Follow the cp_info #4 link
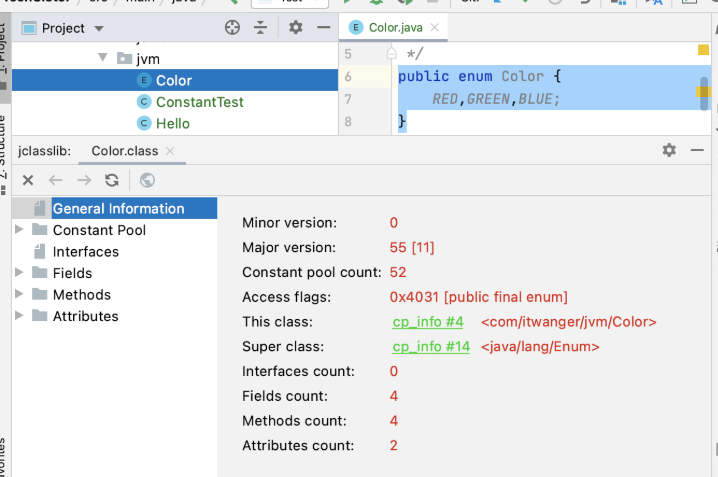 point(428,322)
